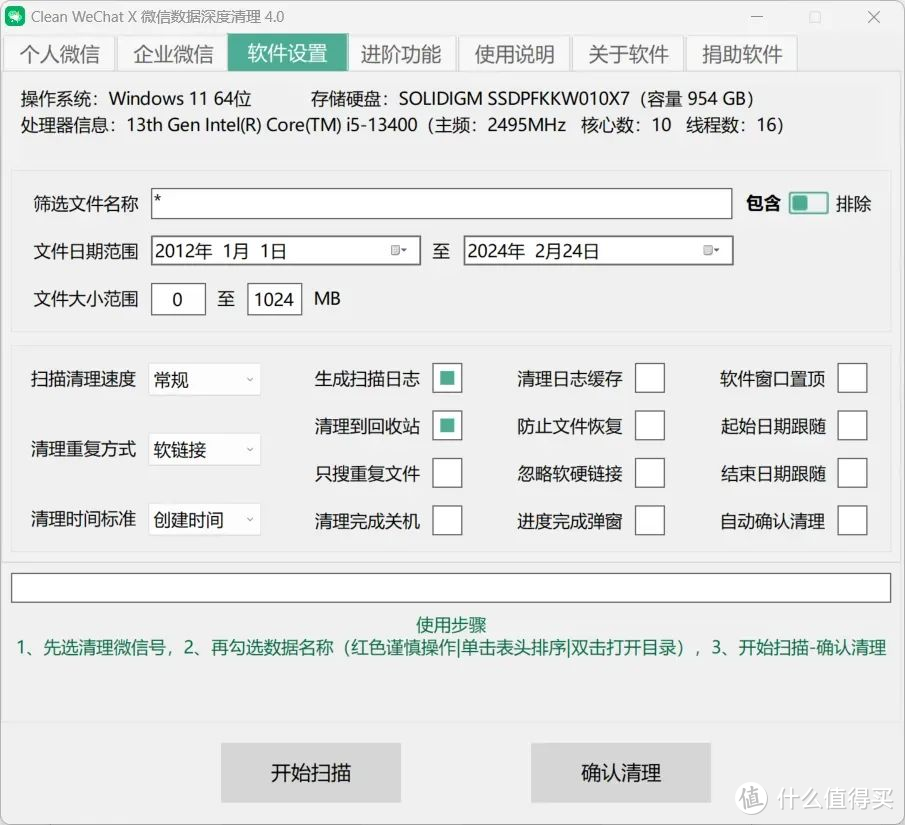The image size is (905, 825).
Task: Check 结束日期跟随 checkbox
Action: coord(852,473)
